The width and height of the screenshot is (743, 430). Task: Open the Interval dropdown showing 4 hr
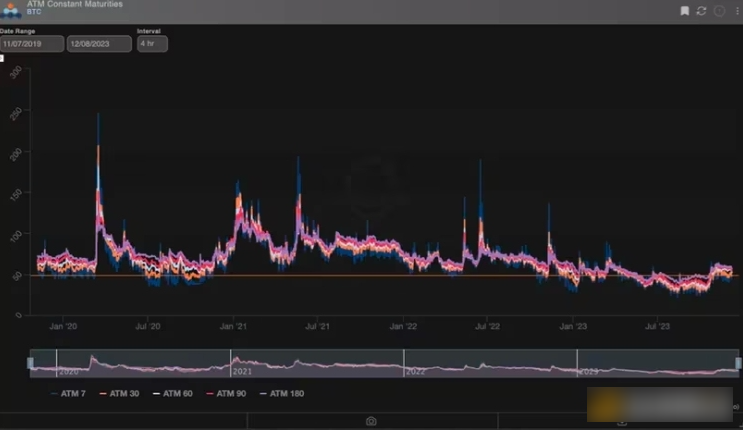tap(152, 44)
